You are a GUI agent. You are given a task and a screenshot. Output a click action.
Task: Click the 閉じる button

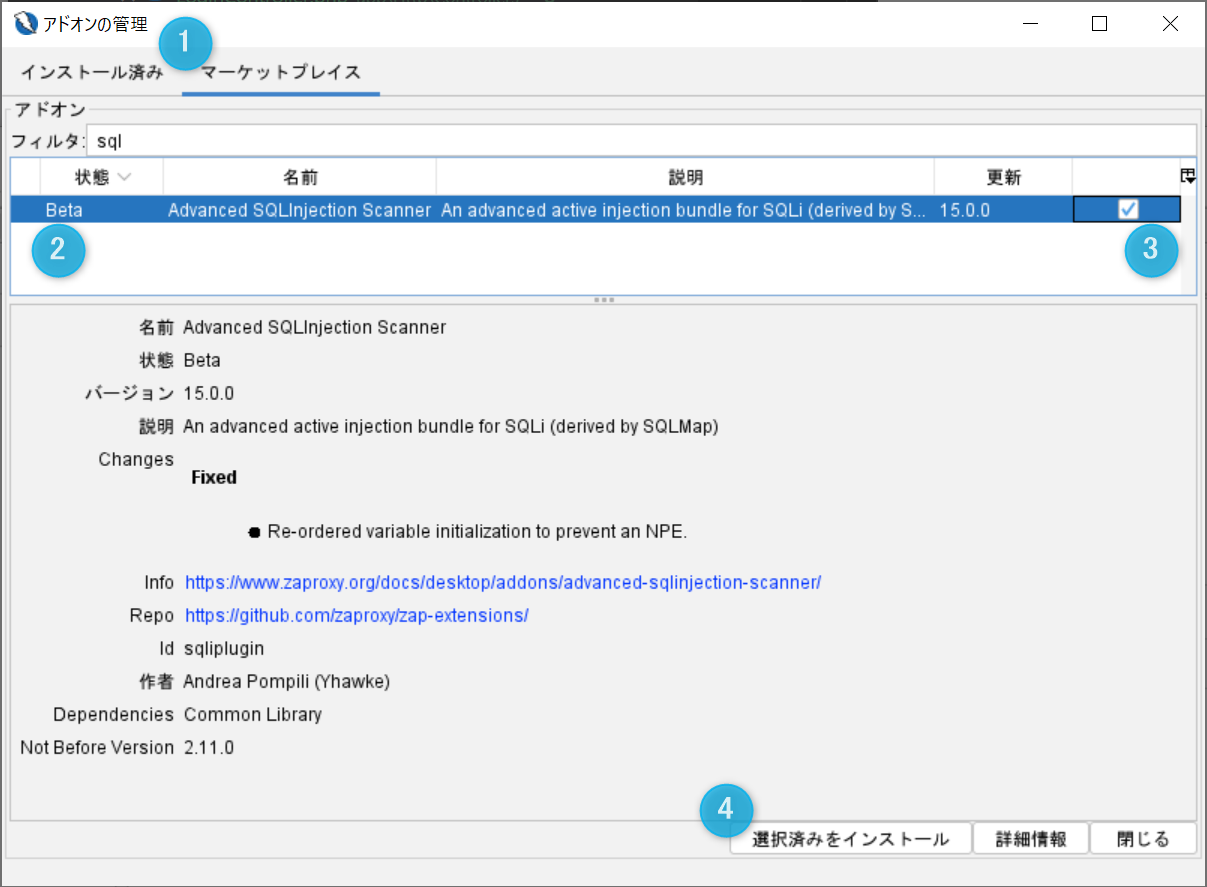point(1143,839)
